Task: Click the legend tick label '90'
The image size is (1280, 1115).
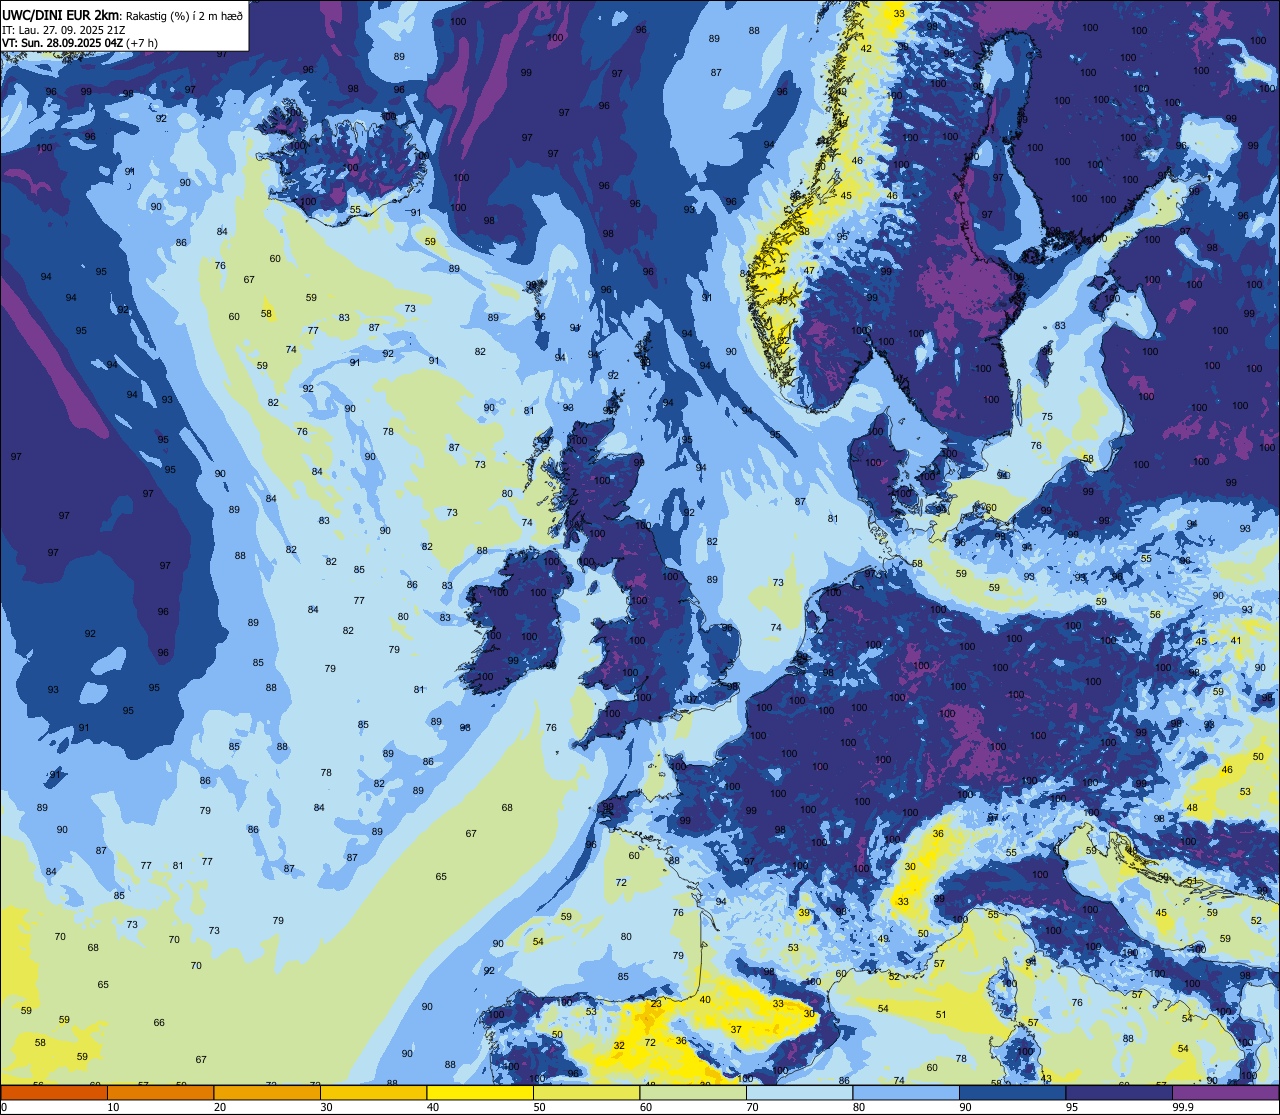Action: (x=965, y=1107)
